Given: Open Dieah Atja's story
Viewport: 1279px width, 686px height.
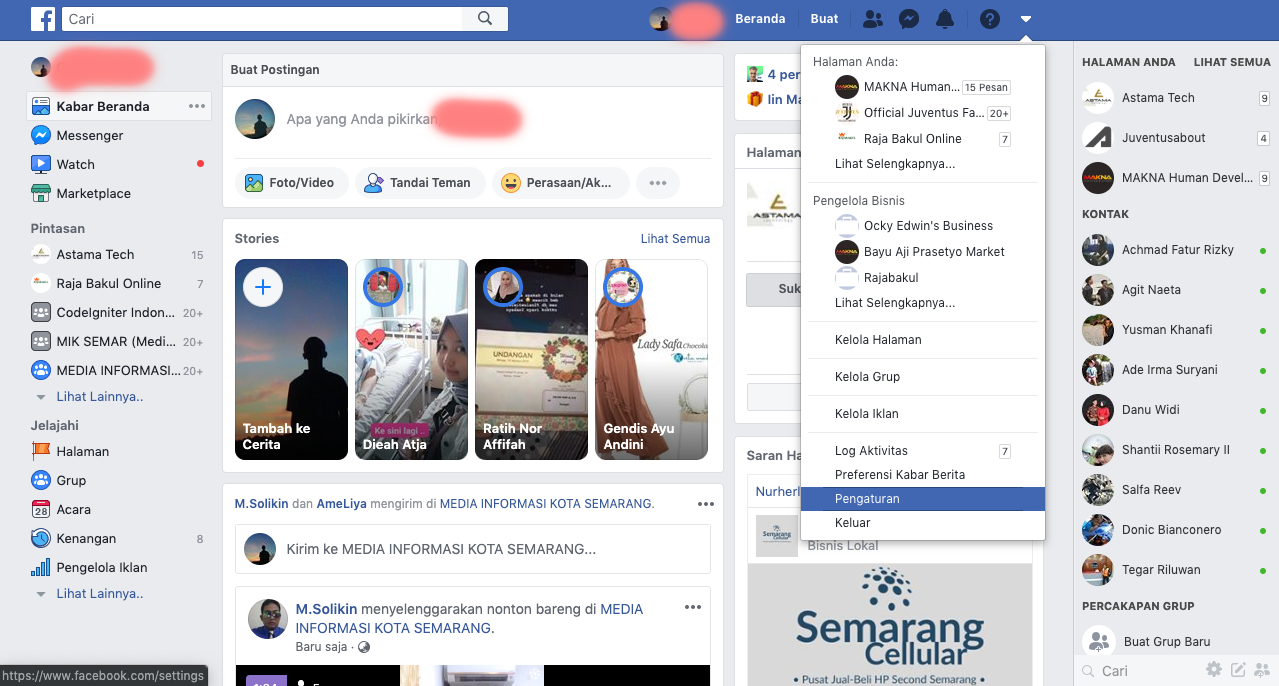Looking at the screenshot, I should [x=411, y=359].
